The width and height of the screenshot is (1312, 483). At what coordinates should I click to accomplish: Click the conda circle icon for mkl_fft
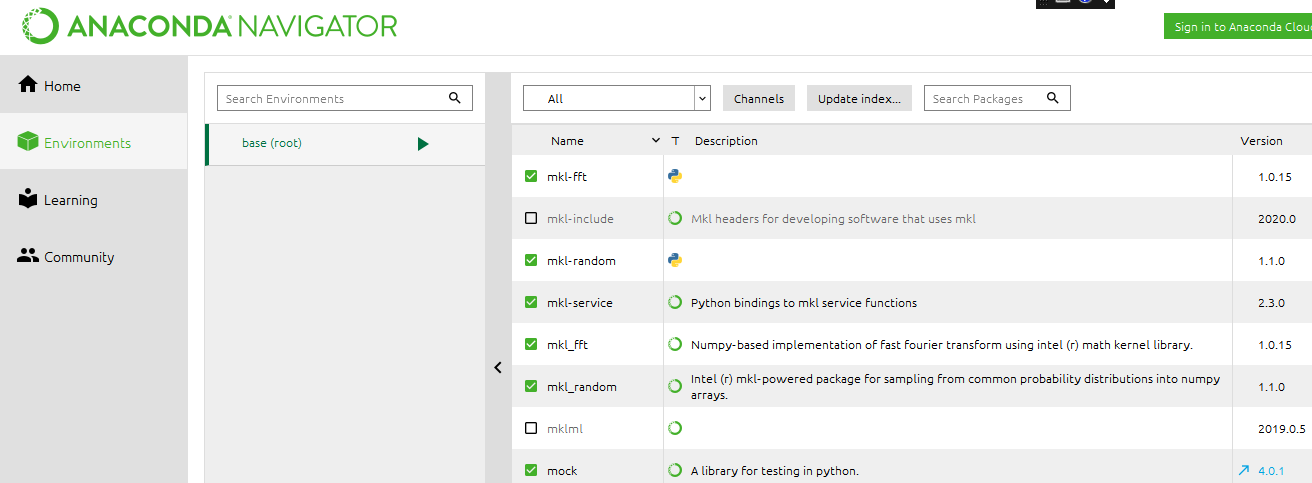coord(675,344)
